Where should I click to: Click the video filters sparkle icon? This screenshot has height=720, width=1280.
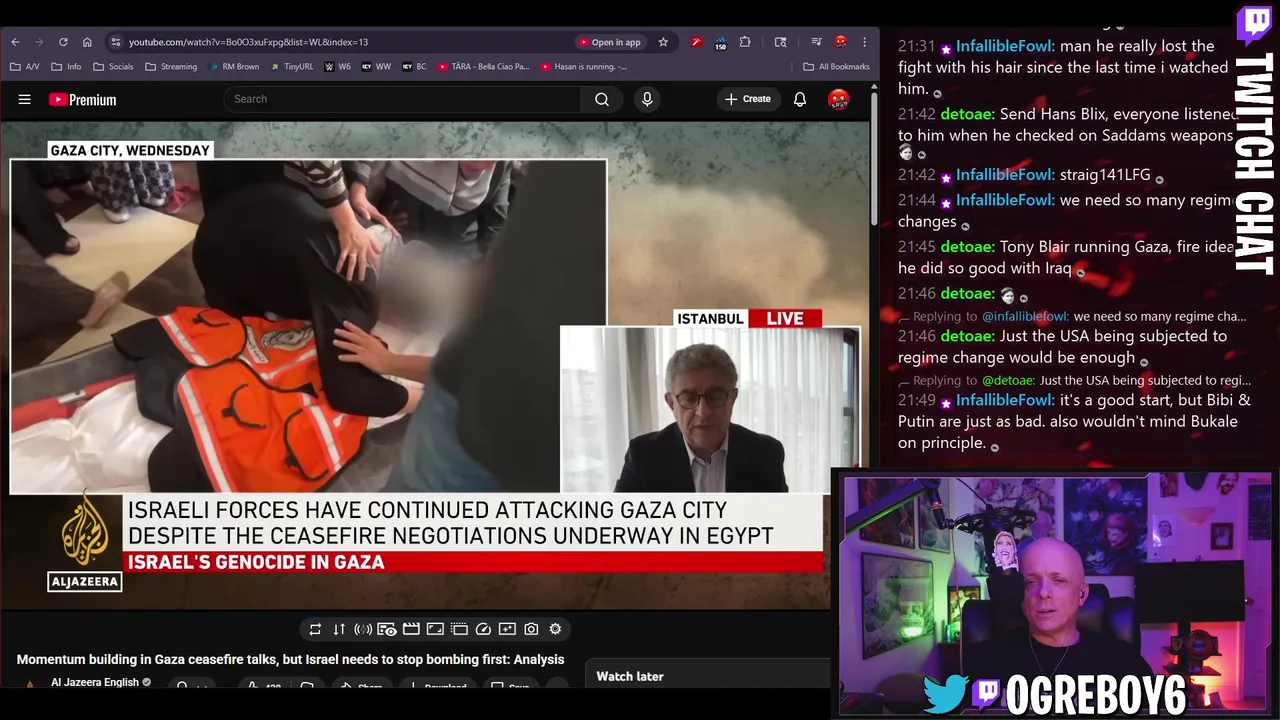[x=507, y=629]
